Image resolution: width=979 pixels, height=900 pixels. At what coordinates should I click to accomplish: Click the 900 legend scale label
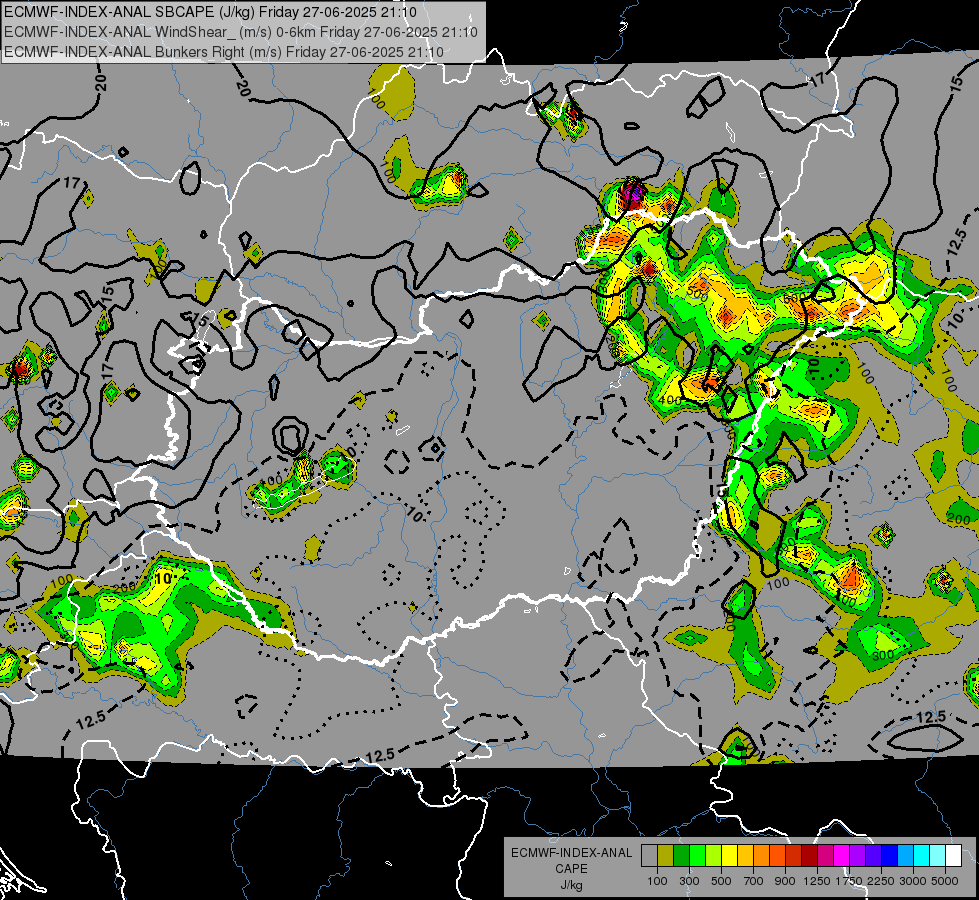click(785, 881)
